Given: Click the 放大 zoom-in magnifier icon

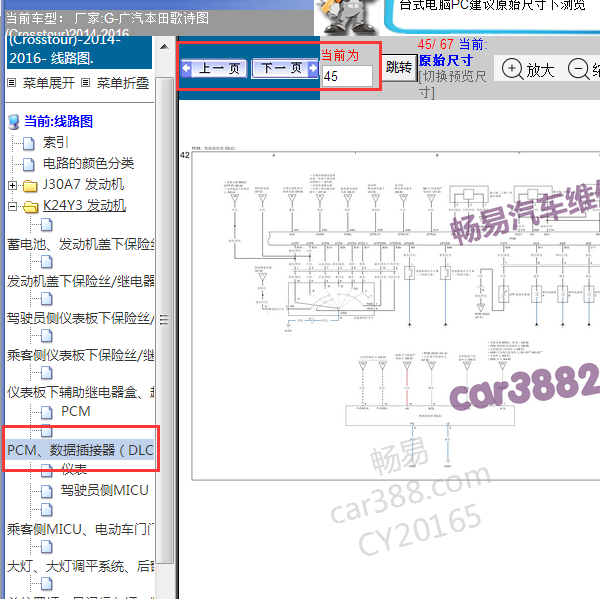Looking at the screenshot, I should coord(512,69).
